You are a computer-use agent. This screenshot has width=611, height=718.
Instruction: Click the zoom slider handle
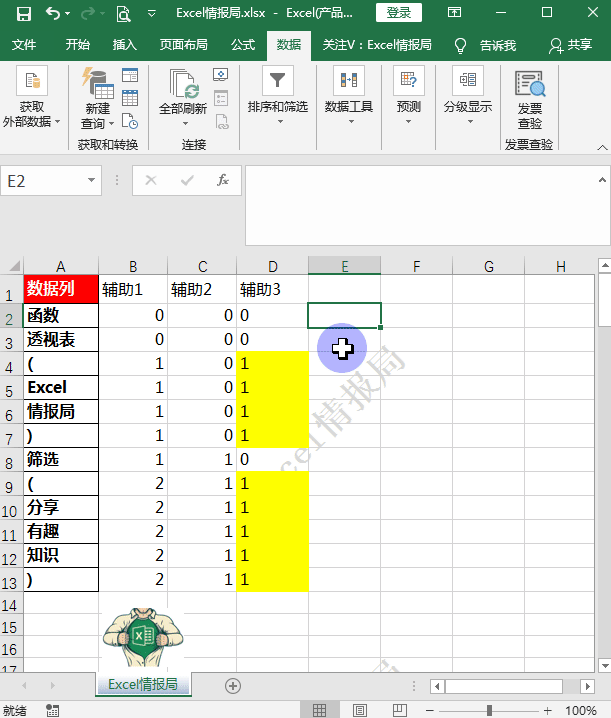(489, 710)
